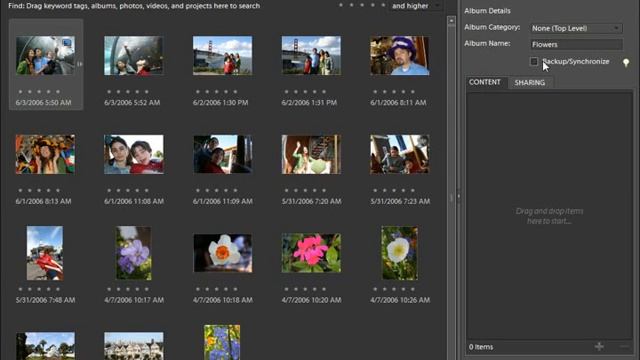Click the stack expand arrow on the 5:50 AM photo
This screenshot has width=640, height=360.
pos(80,64)
